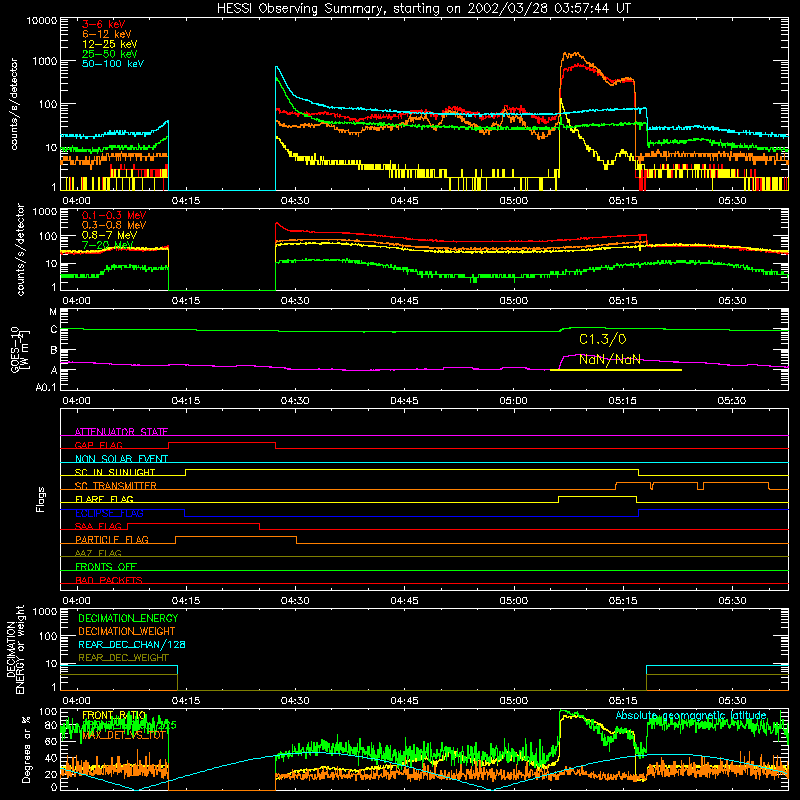The height and width of the screenshot is (800, 800).
Task: Choose the SC_TRANSMITTER flag label
Action: (x=115, y=485)
